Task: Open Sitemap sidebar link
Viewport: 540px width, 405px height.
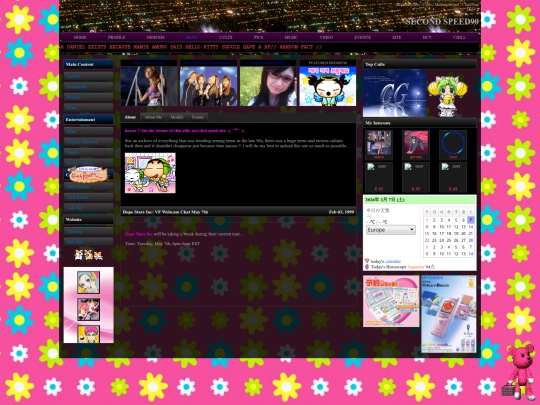Action: (x=89, y=231)
